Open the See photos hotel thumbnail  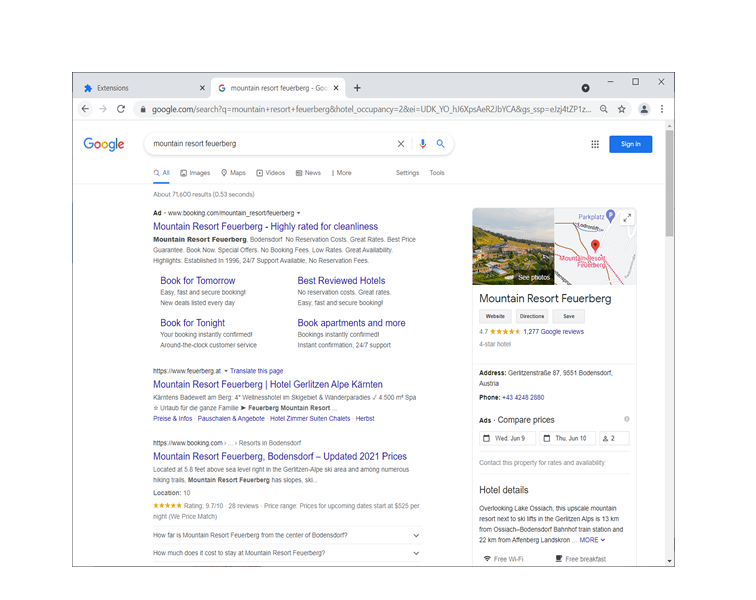[513, 246]
